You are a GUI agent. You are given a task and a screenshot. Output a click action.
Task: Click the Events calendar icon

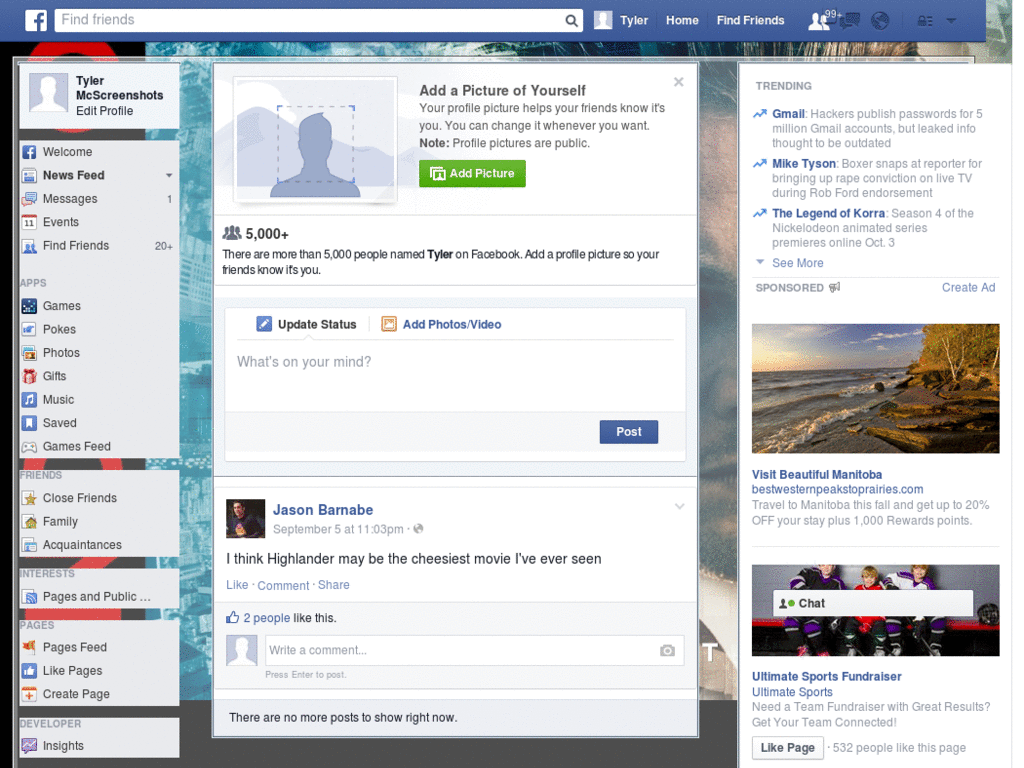[x=29, y=223]
